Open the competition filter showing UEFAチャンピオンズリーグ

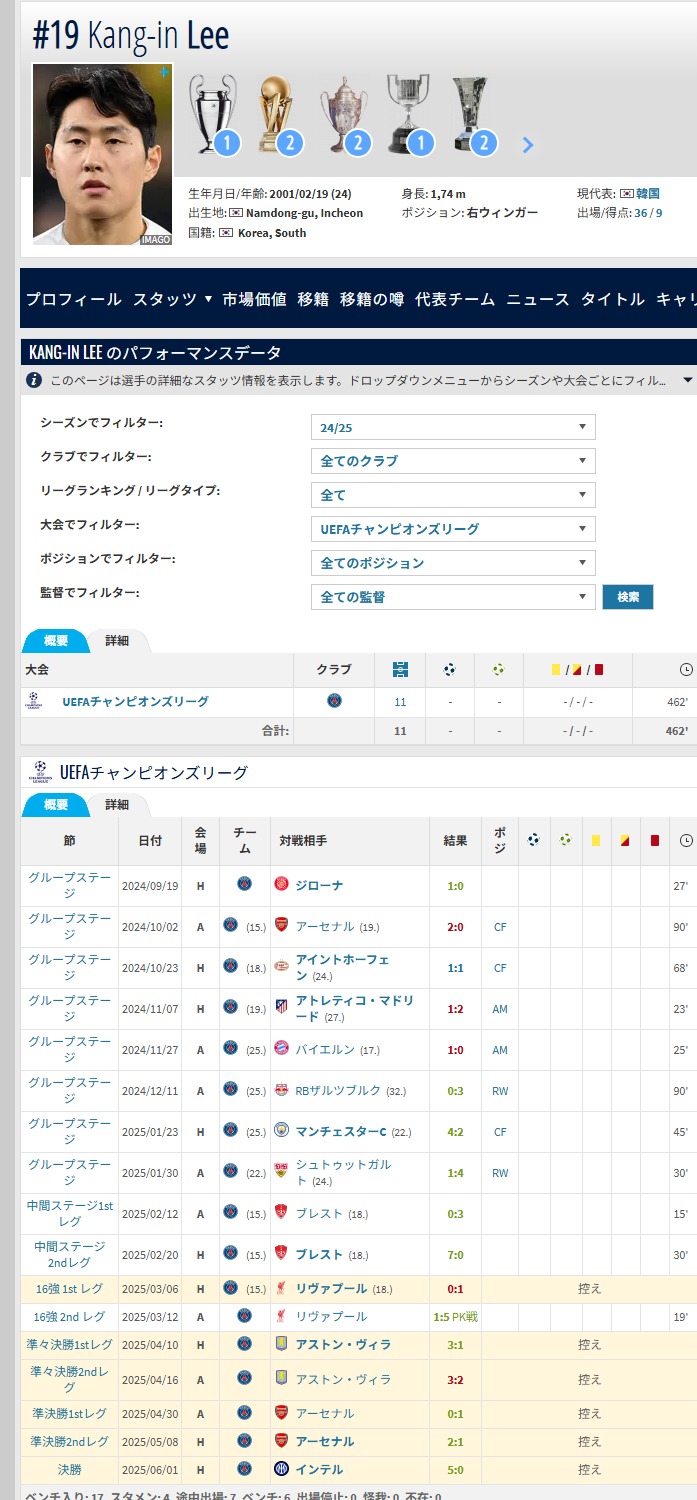[x=453, y=529]
